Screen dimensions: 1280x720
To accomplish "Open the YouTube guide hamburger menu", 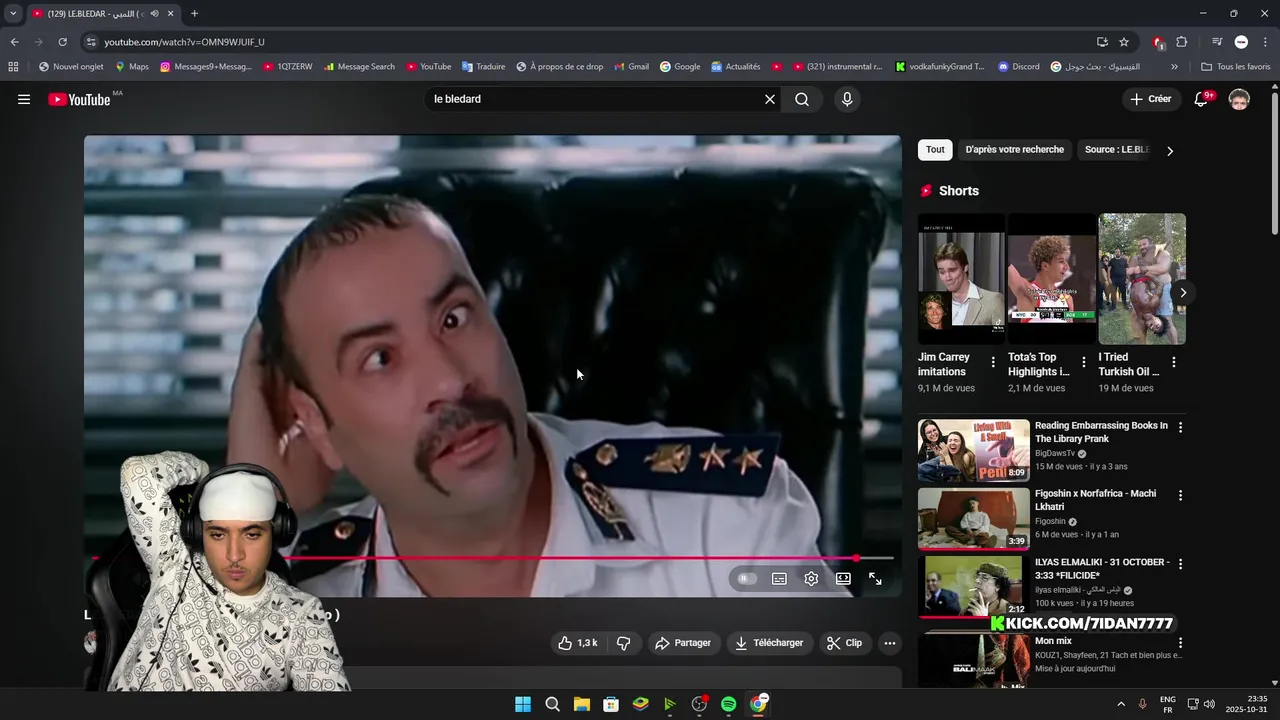I will coord(24,99).
